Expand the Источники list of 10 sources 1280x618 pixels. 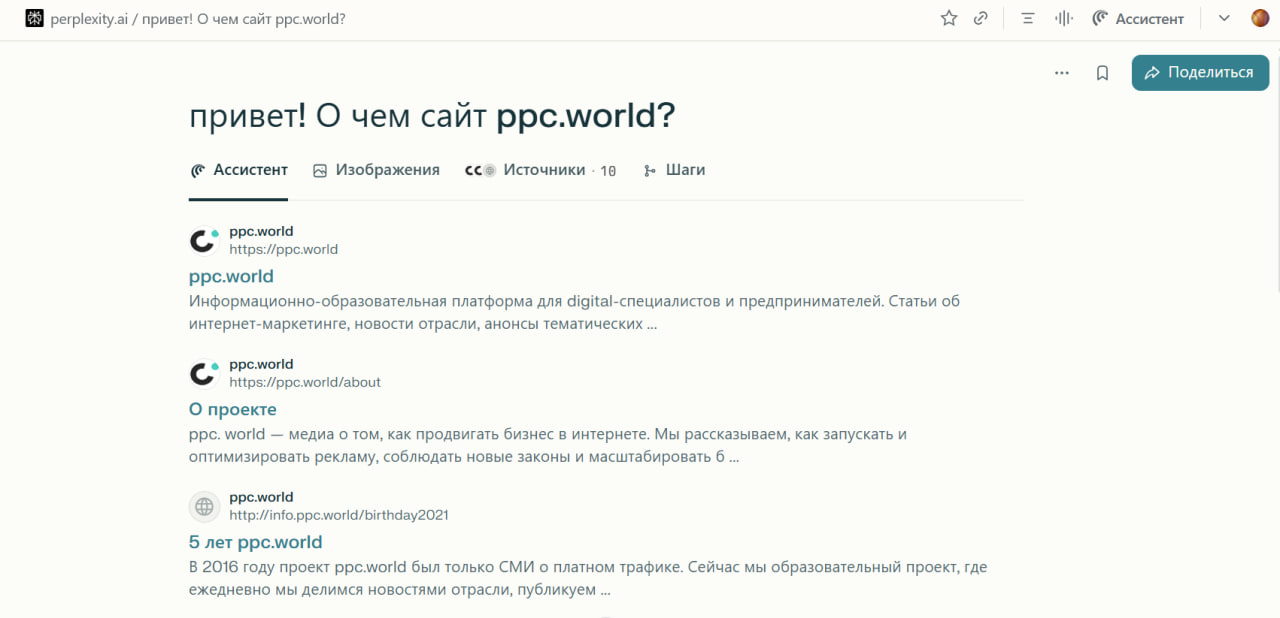pos(541,170)
